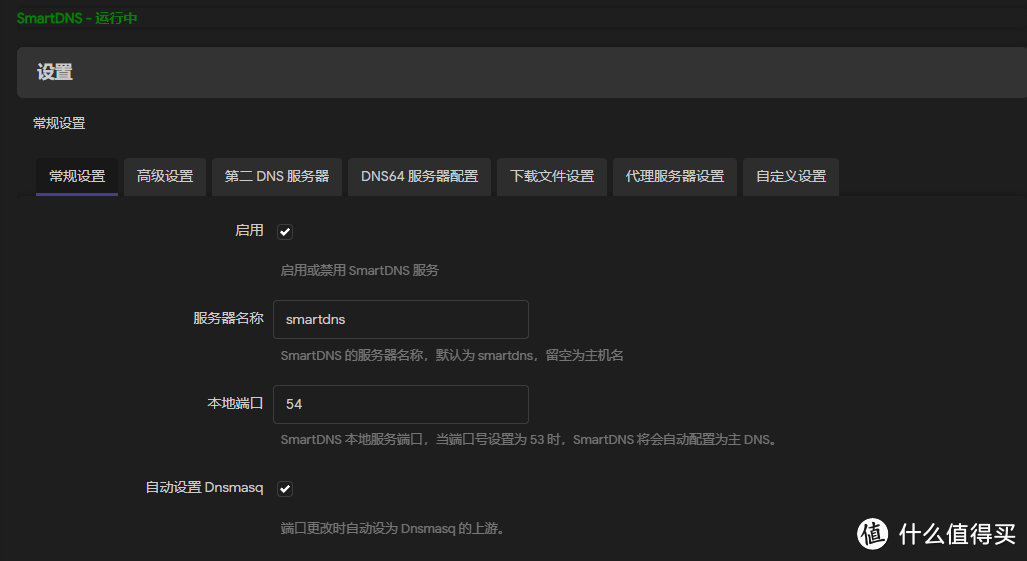Toggle the 启用 checkbox
This screenshot has height=561, width=1027.
coord(285,232)
